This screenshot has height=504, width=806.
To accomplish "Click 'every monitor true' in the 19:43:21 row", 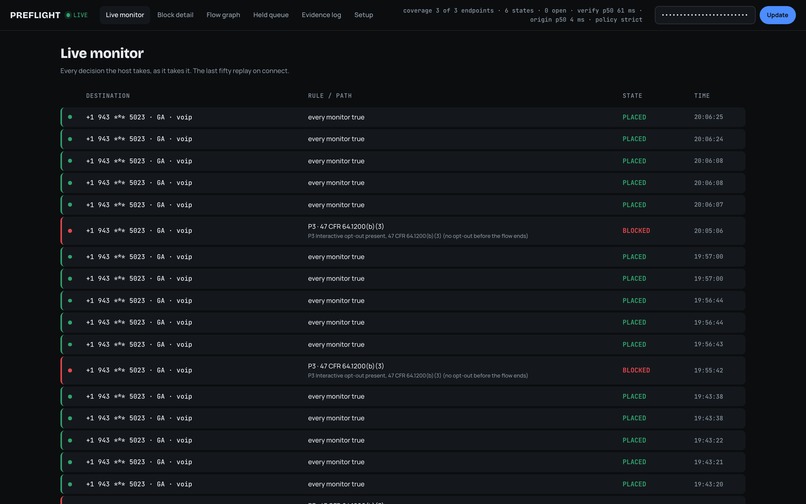I will (x=336, y=462).
